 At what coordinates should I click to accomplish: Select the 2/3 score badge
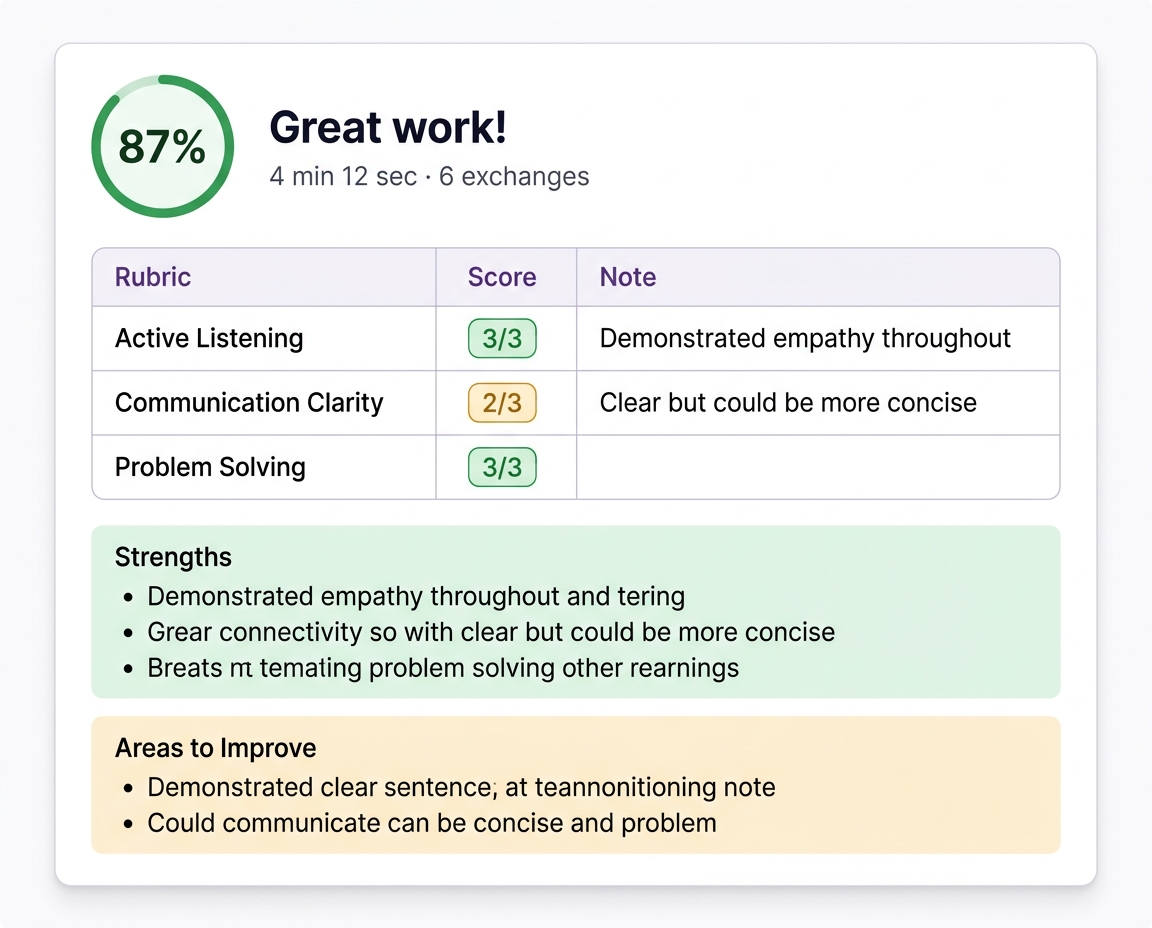pyautogui.click(x=503, y=403)
